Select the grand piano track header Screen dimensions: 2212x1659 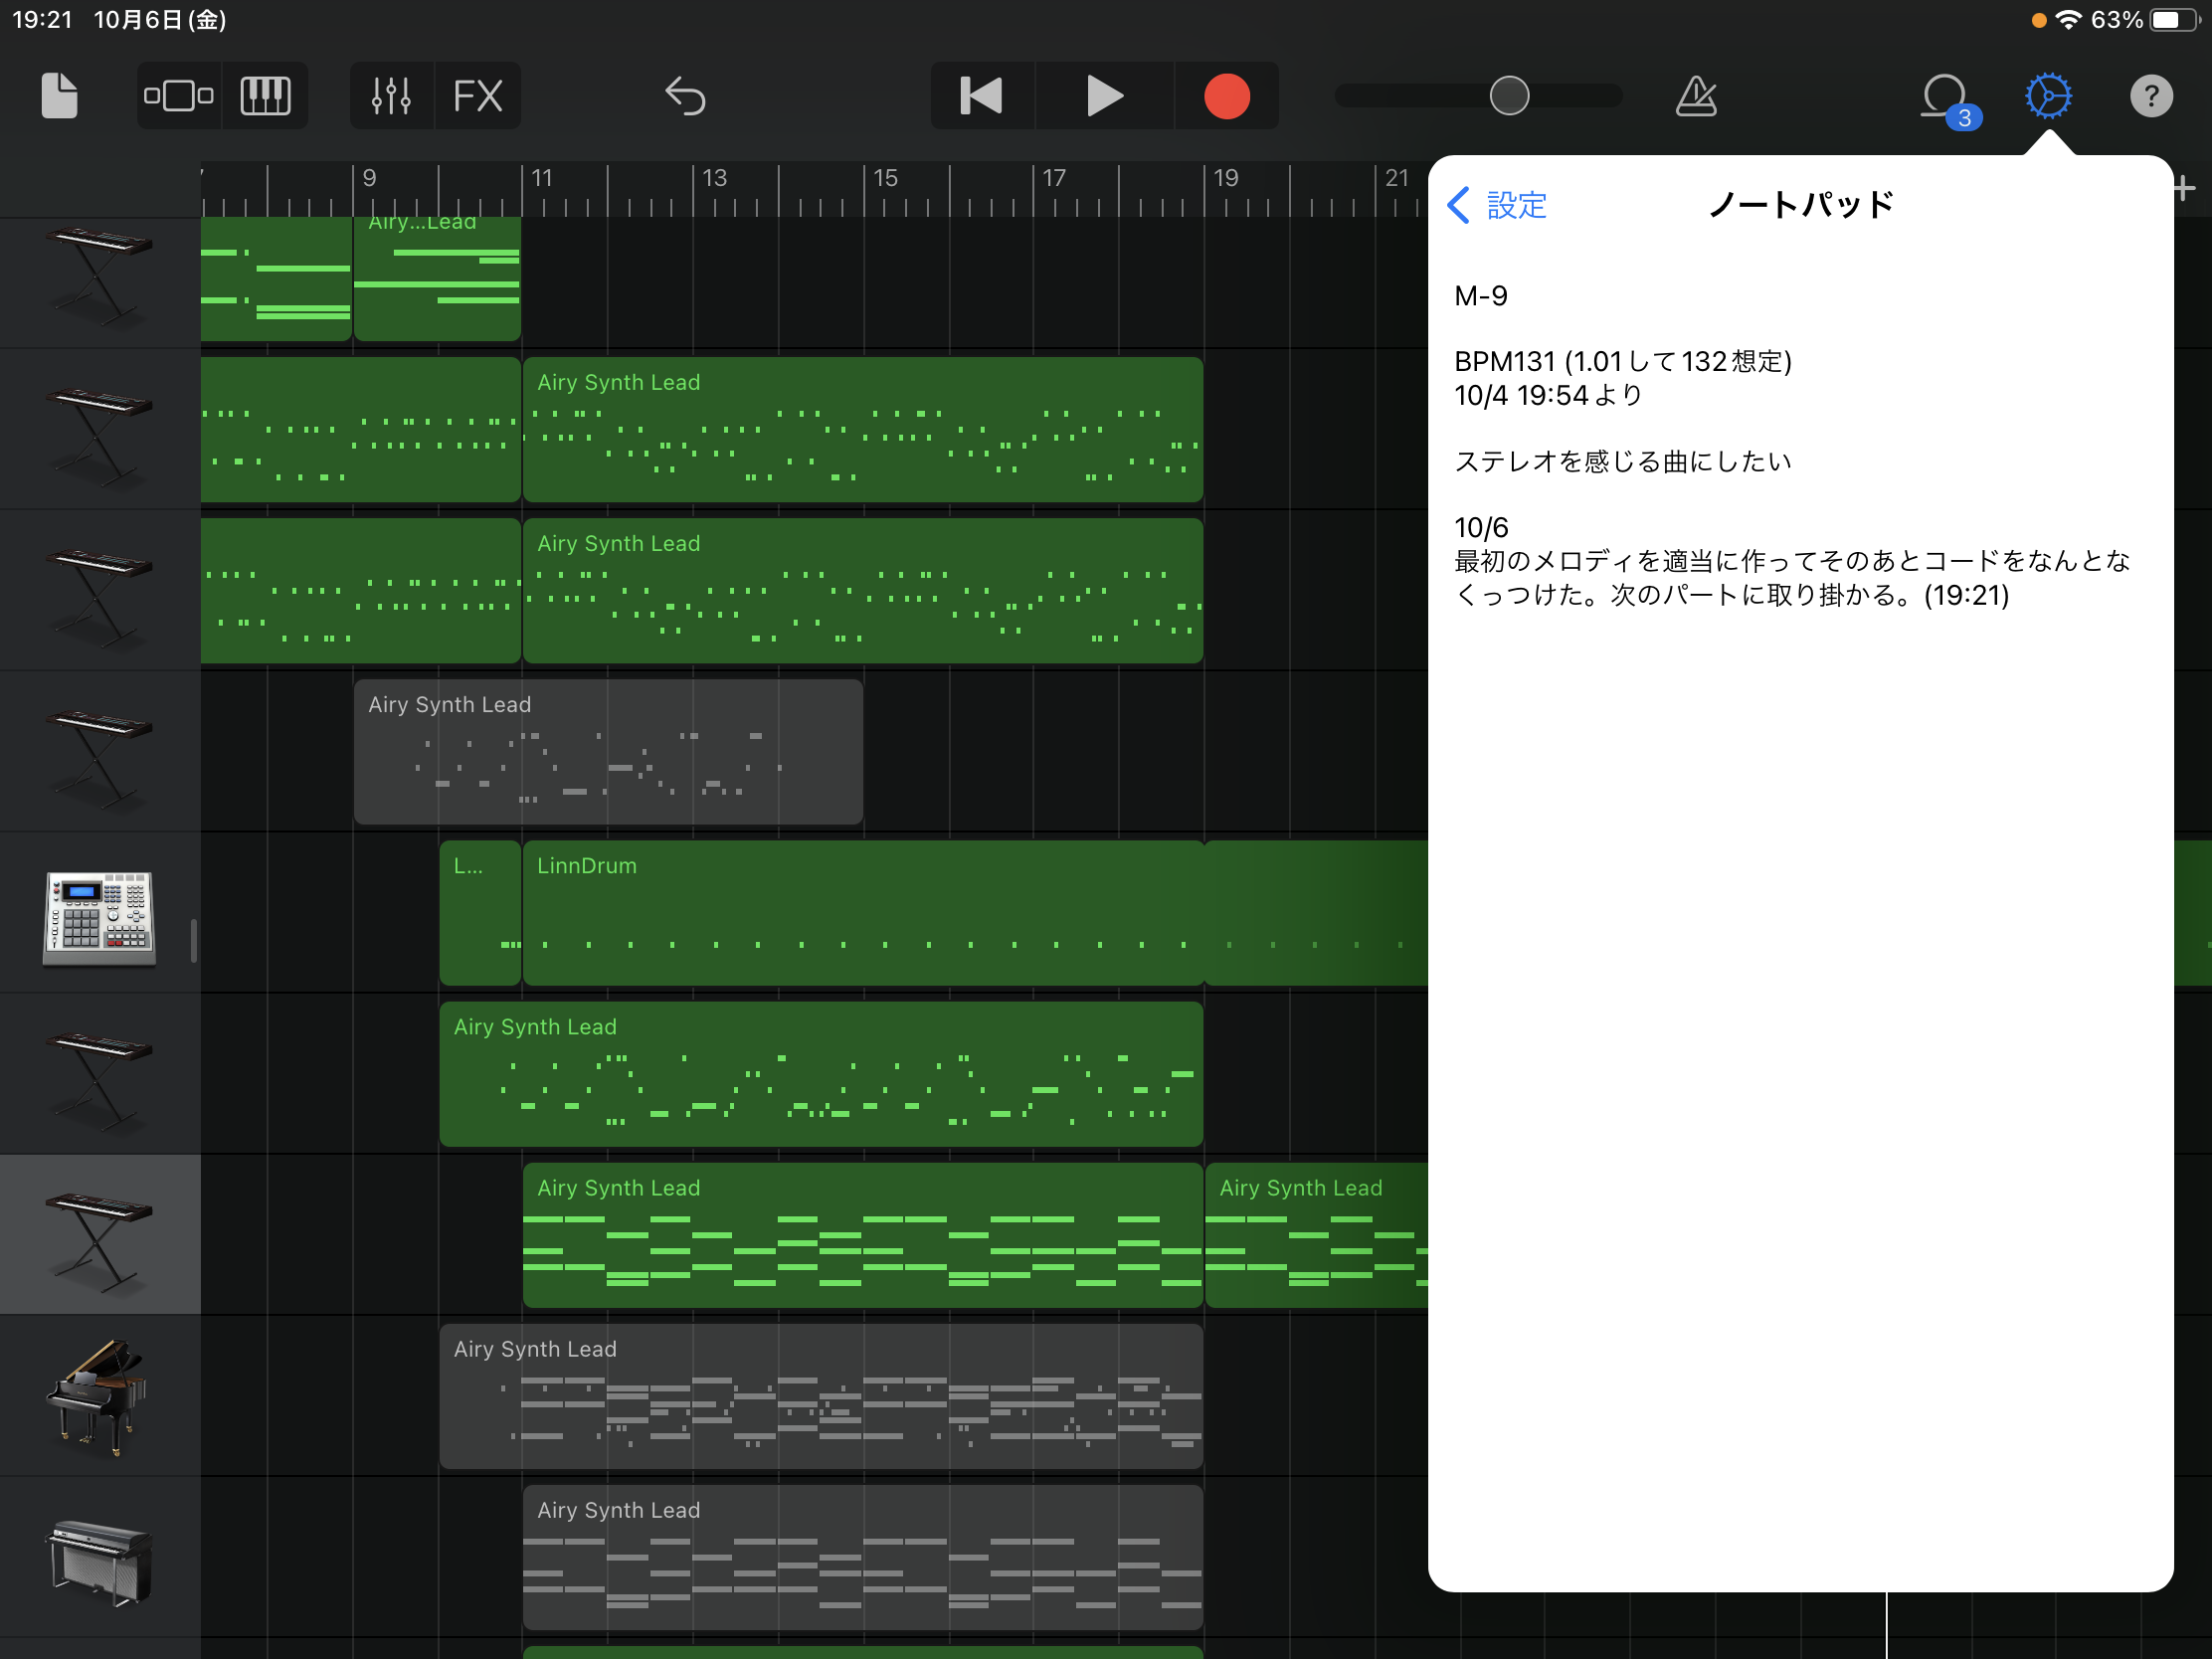click(x=100, y=1396)
